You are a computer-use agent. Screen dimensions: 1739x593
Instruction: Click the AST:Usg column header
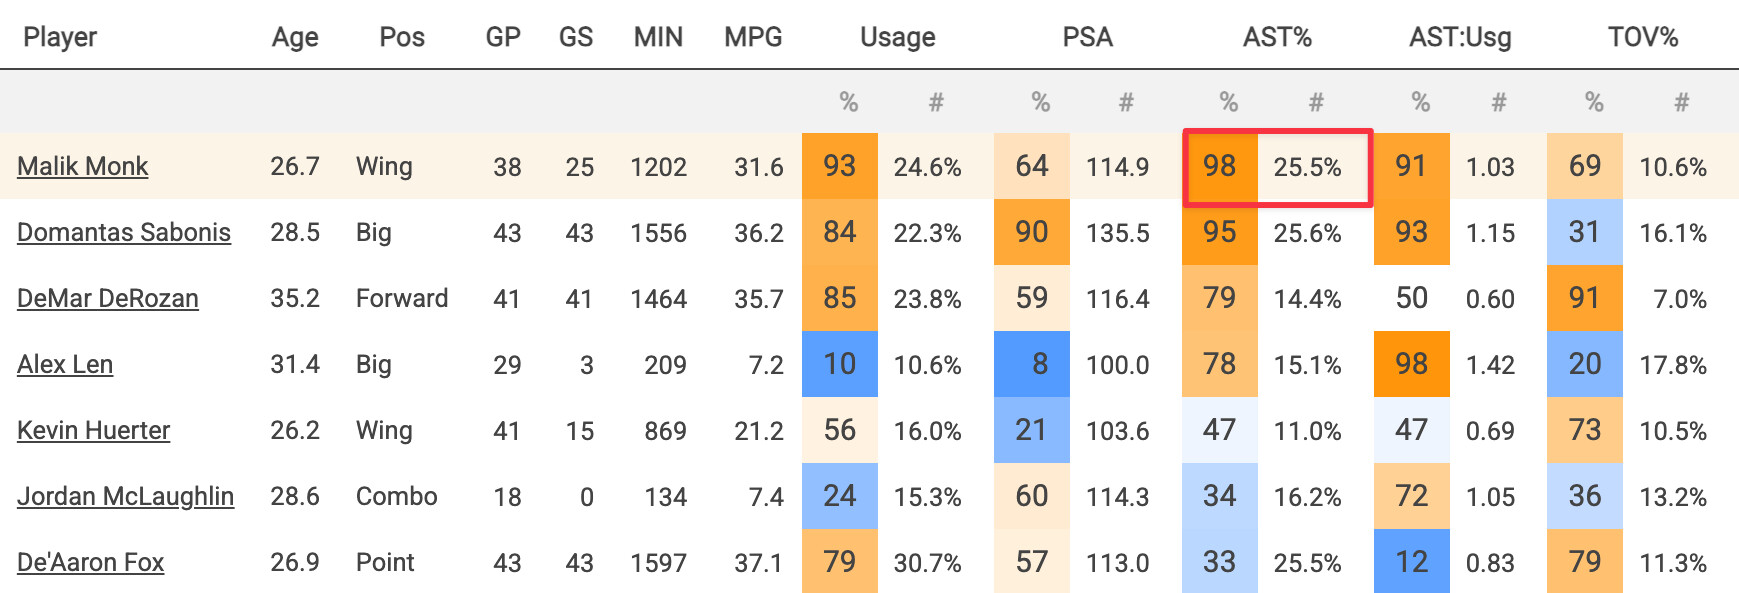(1460, 37)
